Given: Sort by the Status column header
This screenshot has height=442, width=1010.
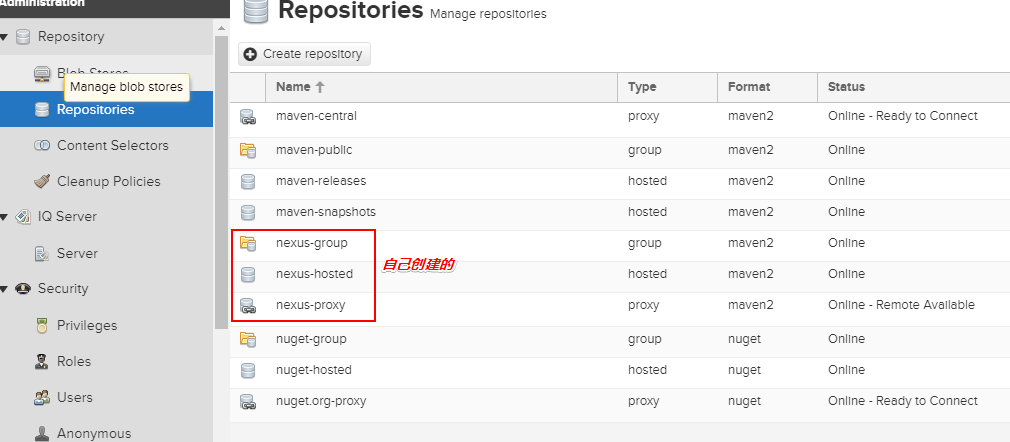Looking at the screenshot, I should click(x=913, y=87).
